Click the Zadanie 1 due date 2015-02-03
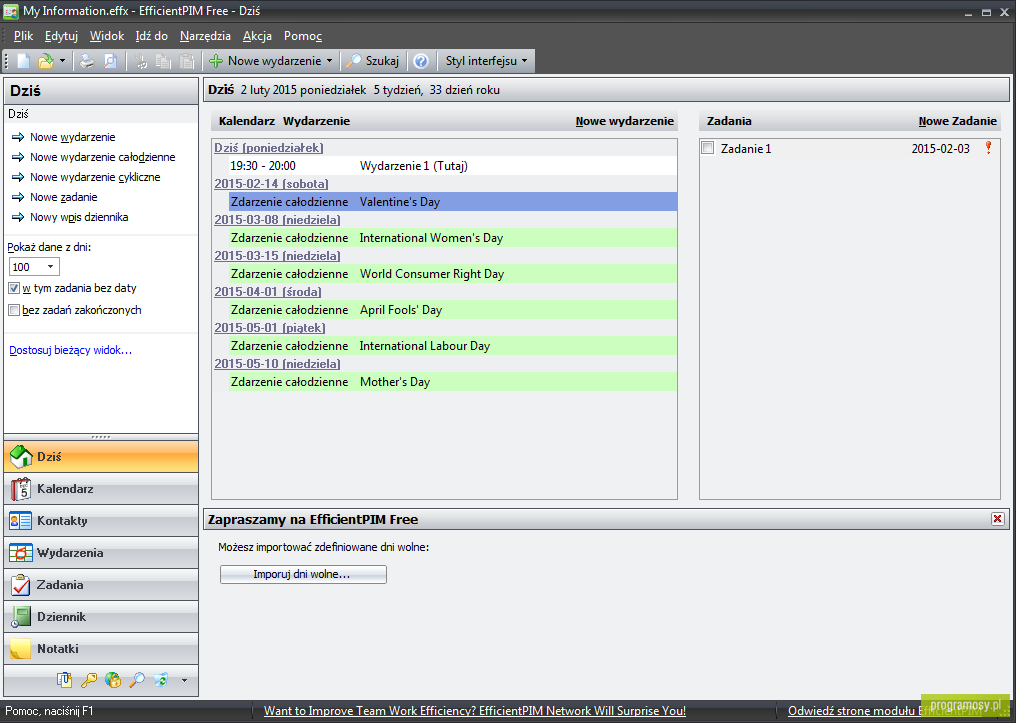 [x=940, y=148]
